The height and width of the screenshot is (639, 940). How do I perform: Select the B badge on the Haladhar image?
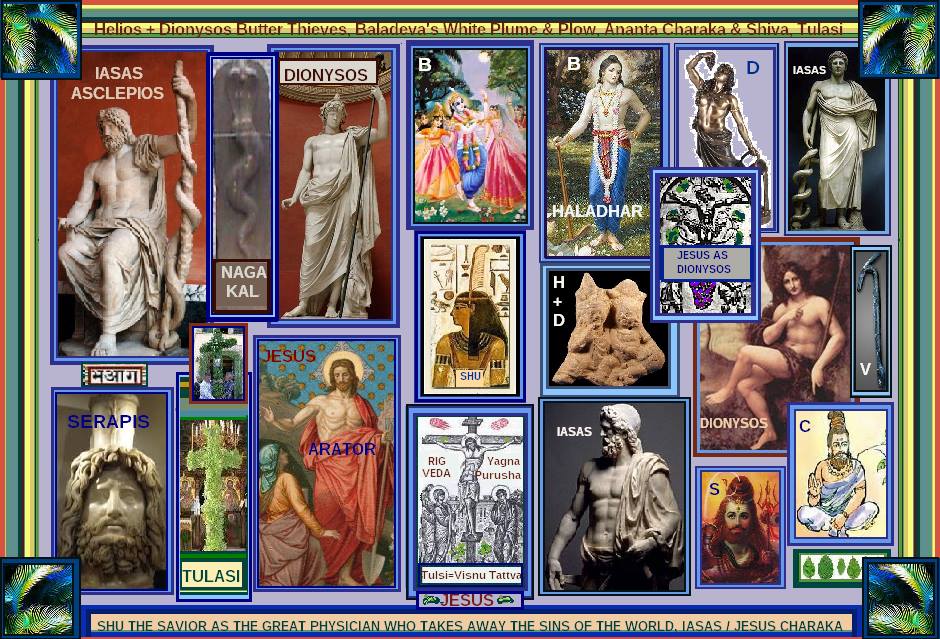point(572,63)
